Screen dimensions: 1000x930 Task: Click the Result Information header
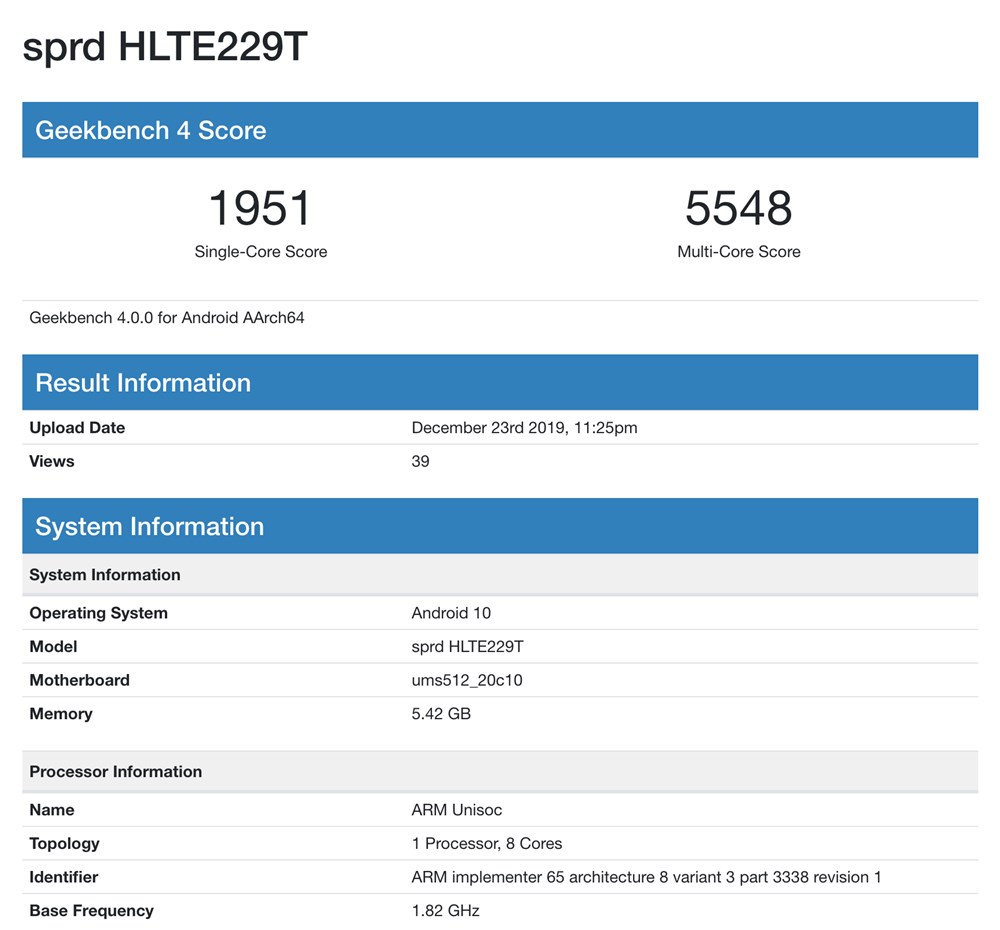pyautogui.click(x=143, y=383)
